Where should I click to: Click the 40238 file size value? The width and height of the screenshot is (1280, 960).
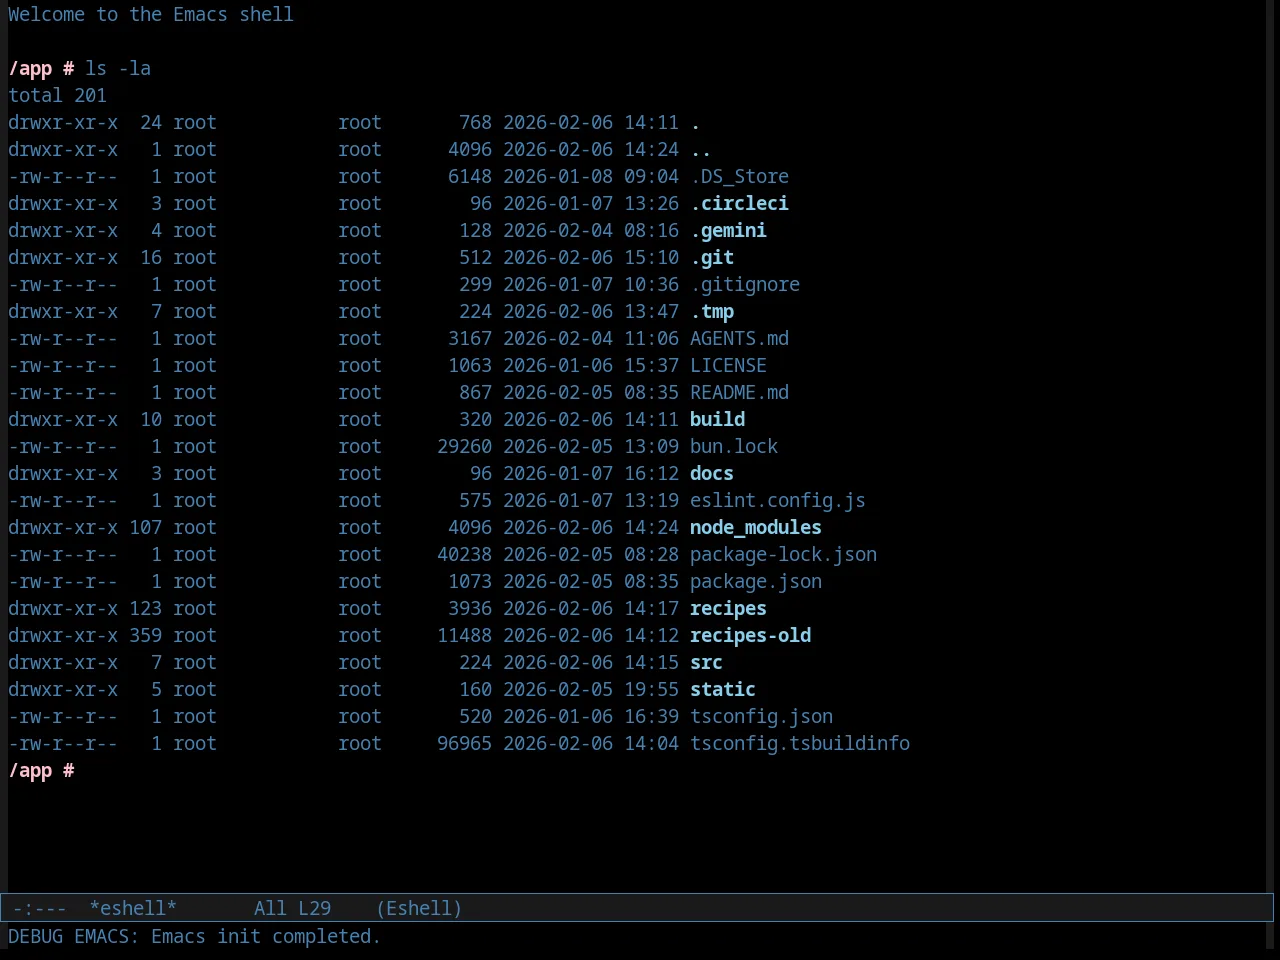pyautogui.click(x=464, y=554)
